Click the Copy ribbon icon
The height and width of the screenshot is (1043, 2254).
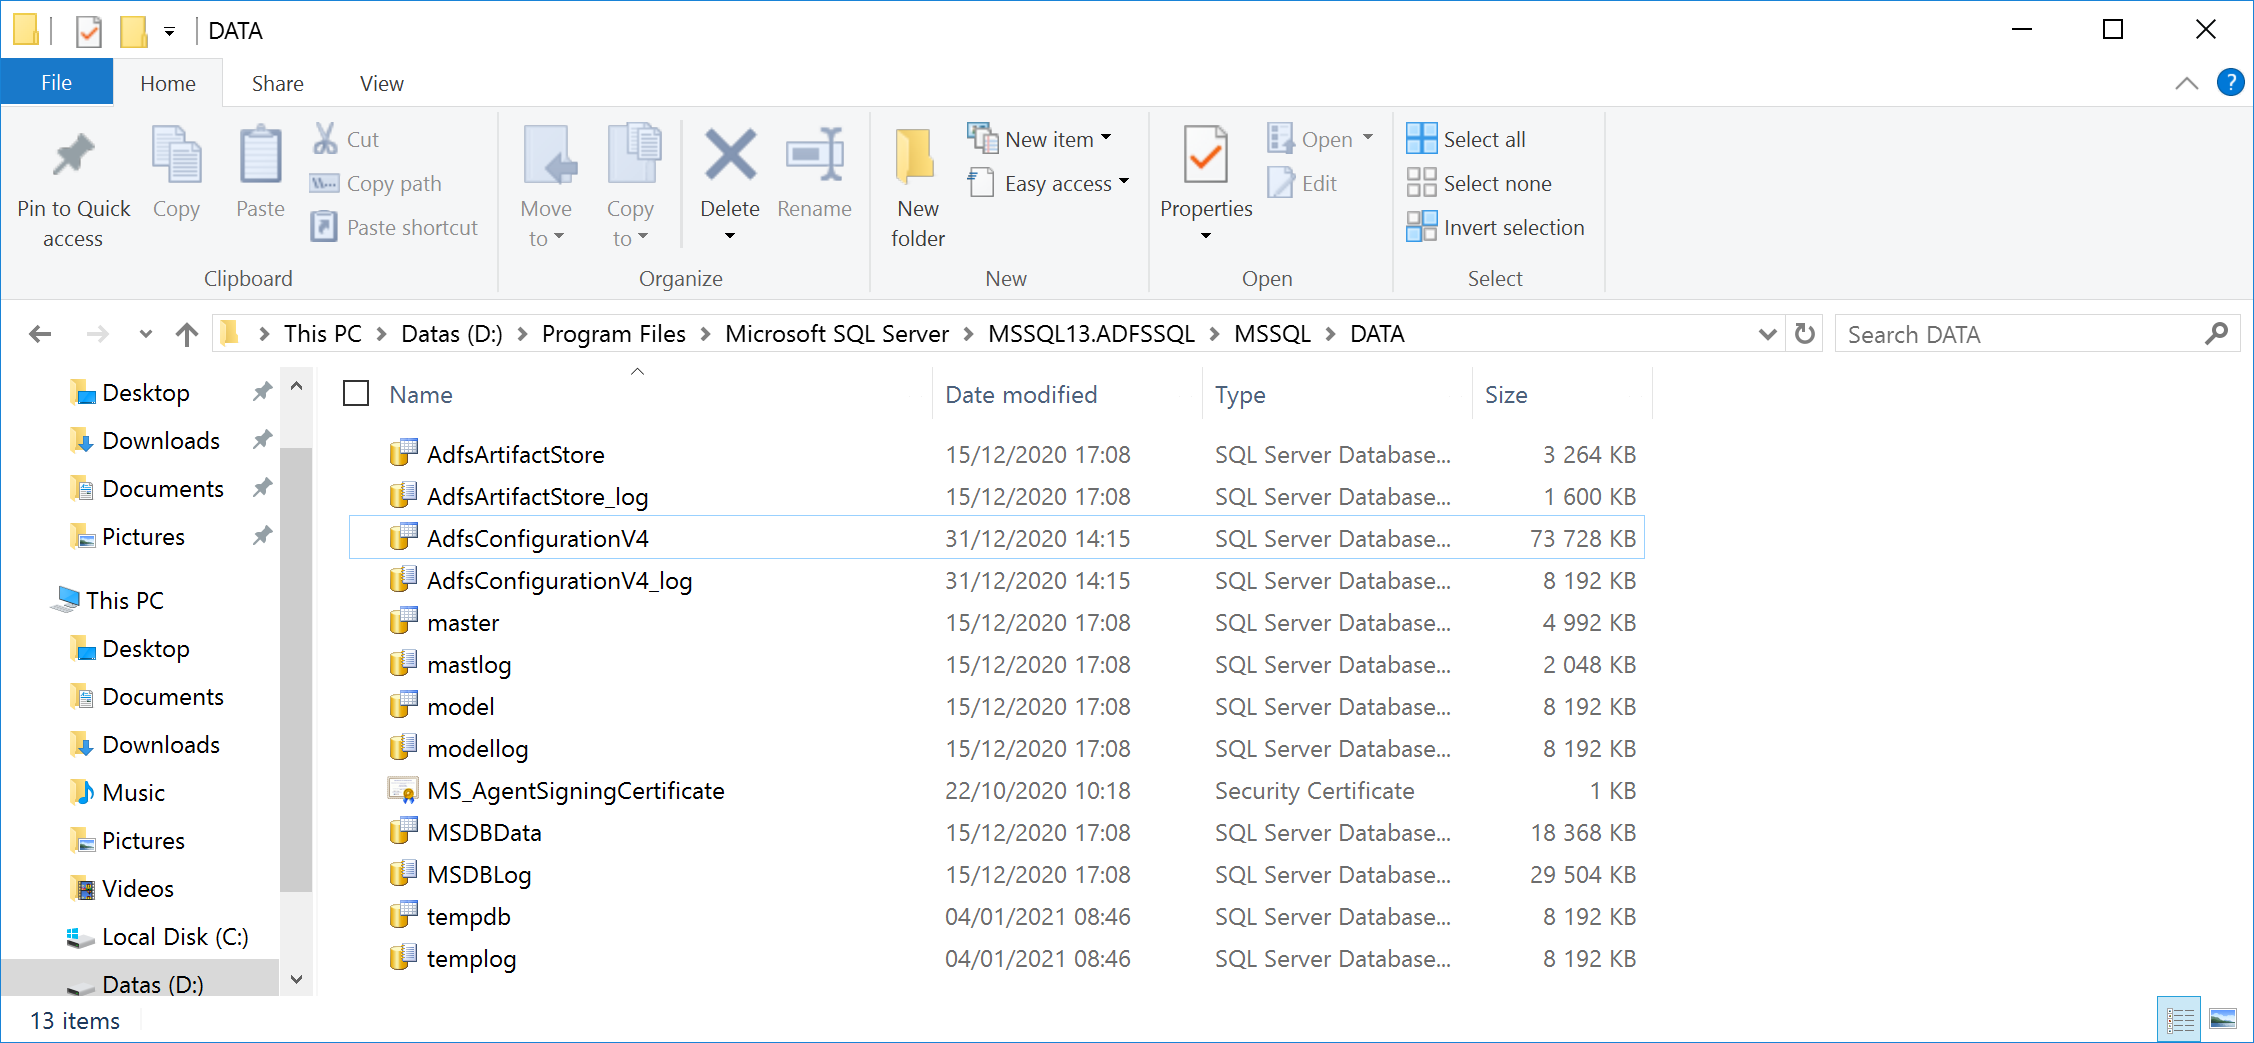coord(176,154)
